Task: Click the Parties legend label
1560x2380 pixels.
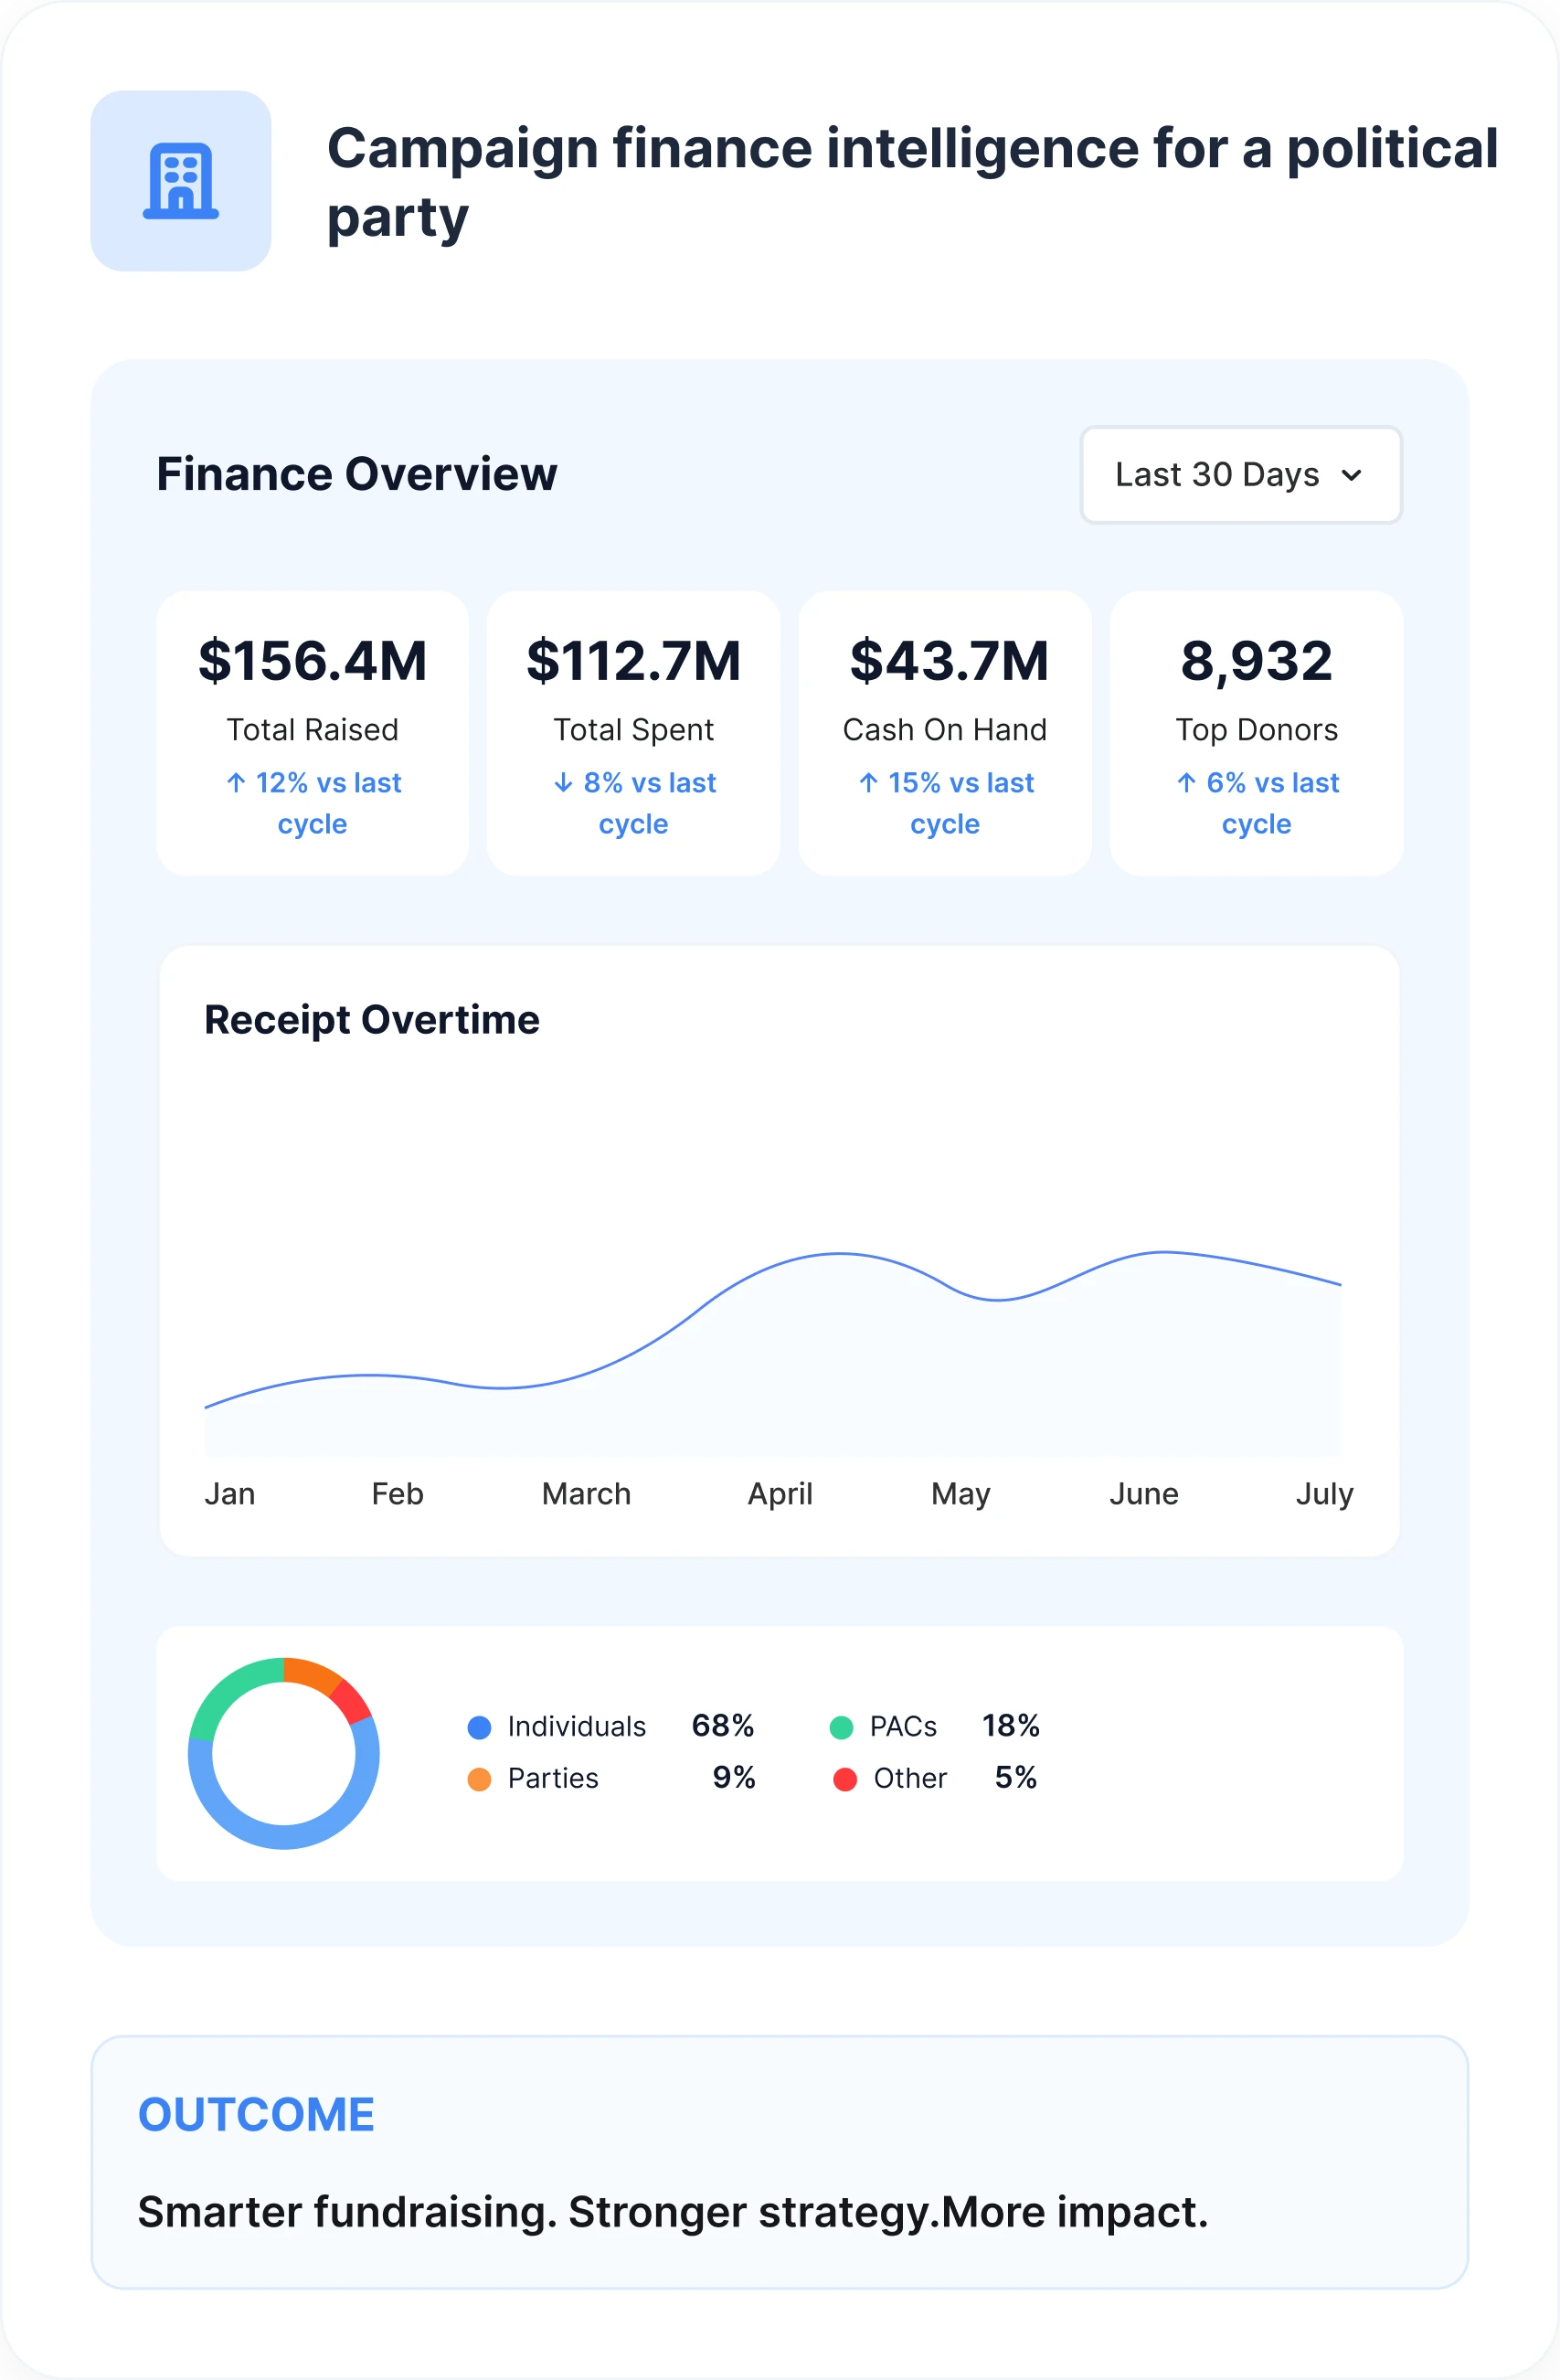Action: click(x=553, y=1779)
